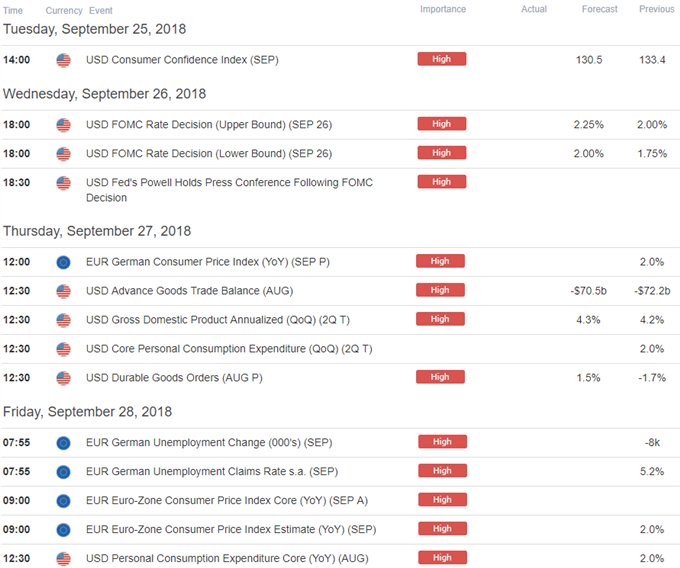Select the Friday, September 28, 2018 heading

click(87, 412)
